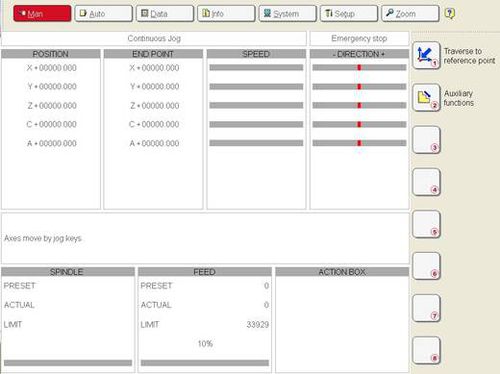Click the Continuous Jog status field
This screenshot has width=500, height=374.
point(154,39)
